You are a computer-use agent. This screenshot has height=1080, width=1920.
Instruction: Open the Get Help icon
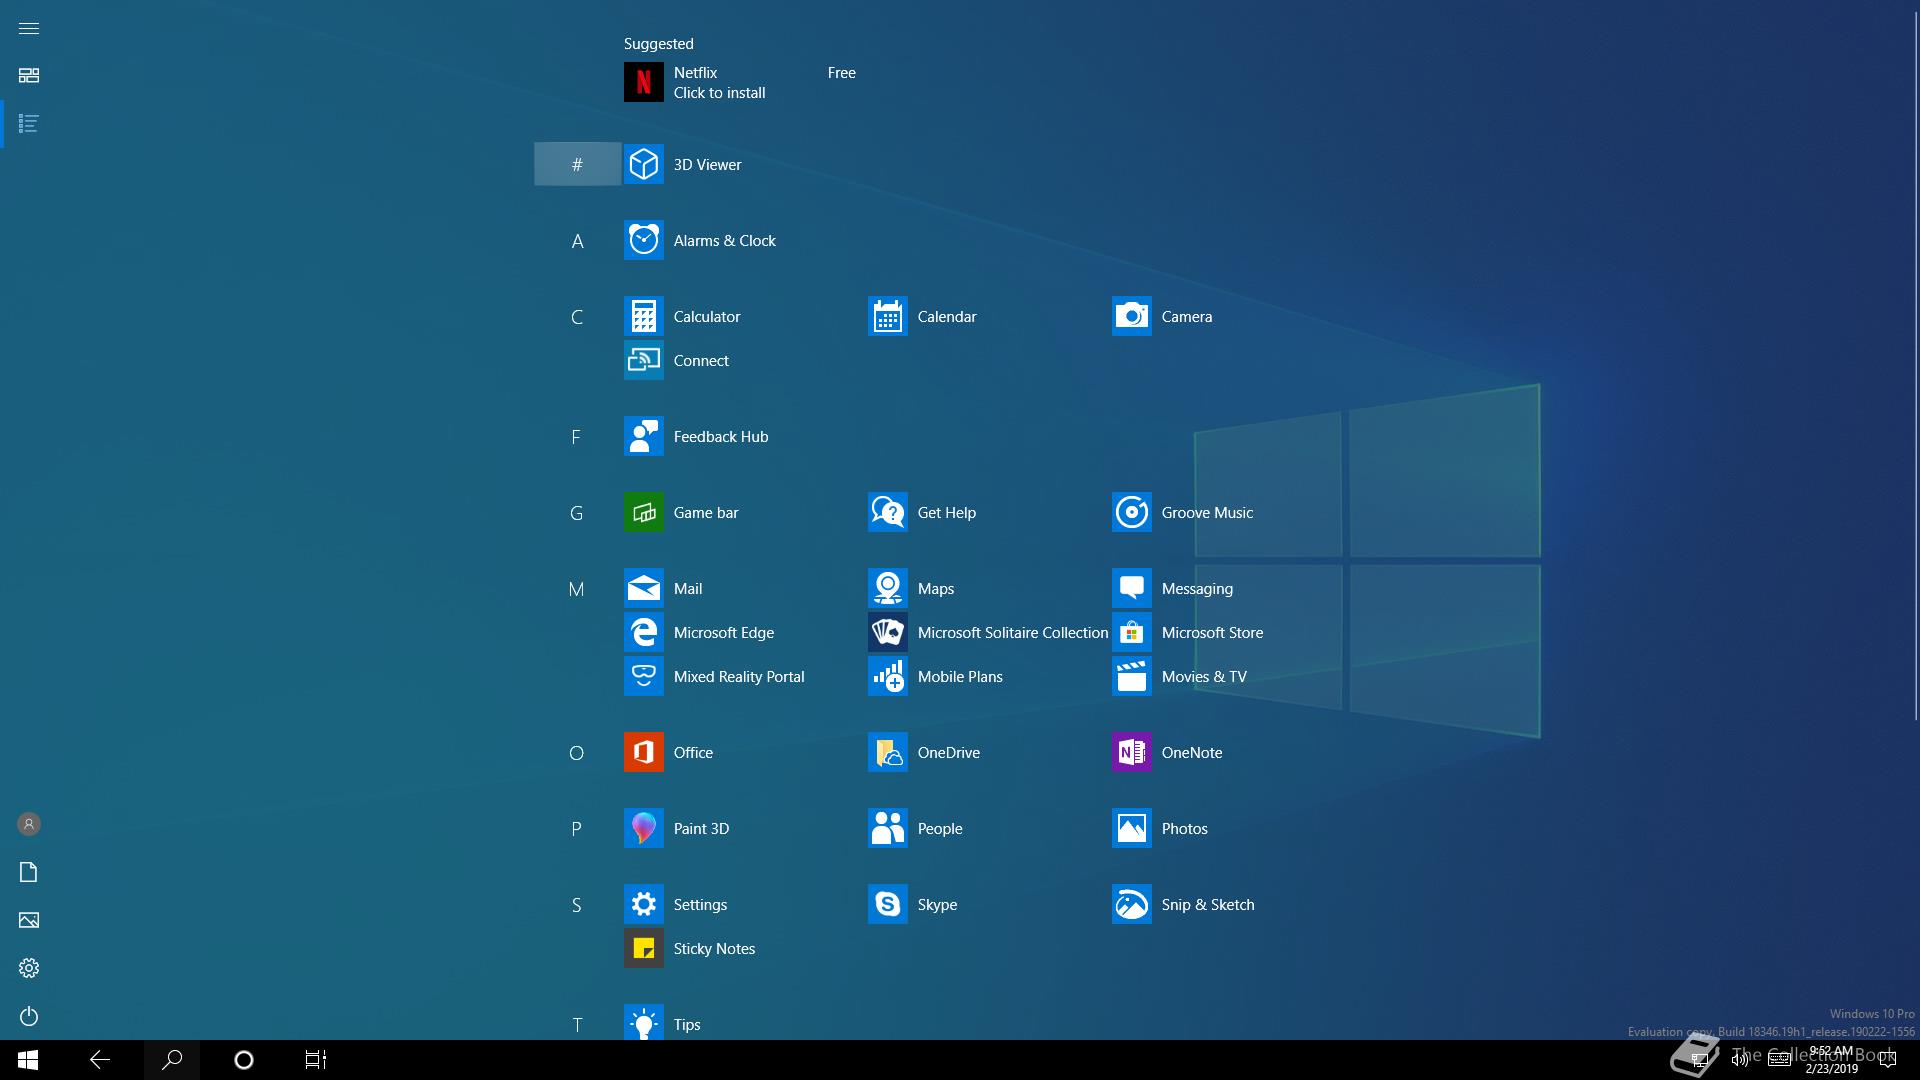tap(887, 512)
